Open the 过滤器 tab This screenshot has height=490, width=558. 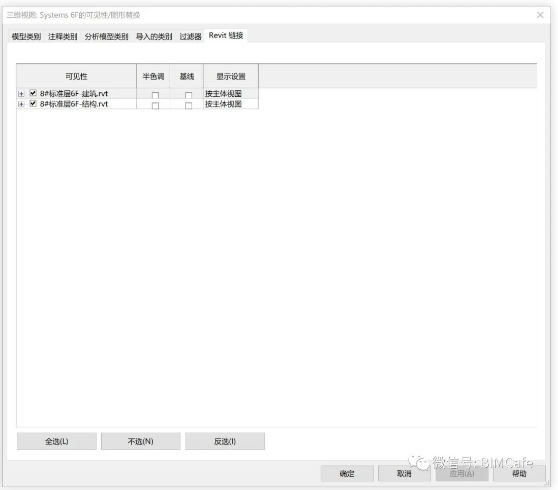[x=190, y=36]
